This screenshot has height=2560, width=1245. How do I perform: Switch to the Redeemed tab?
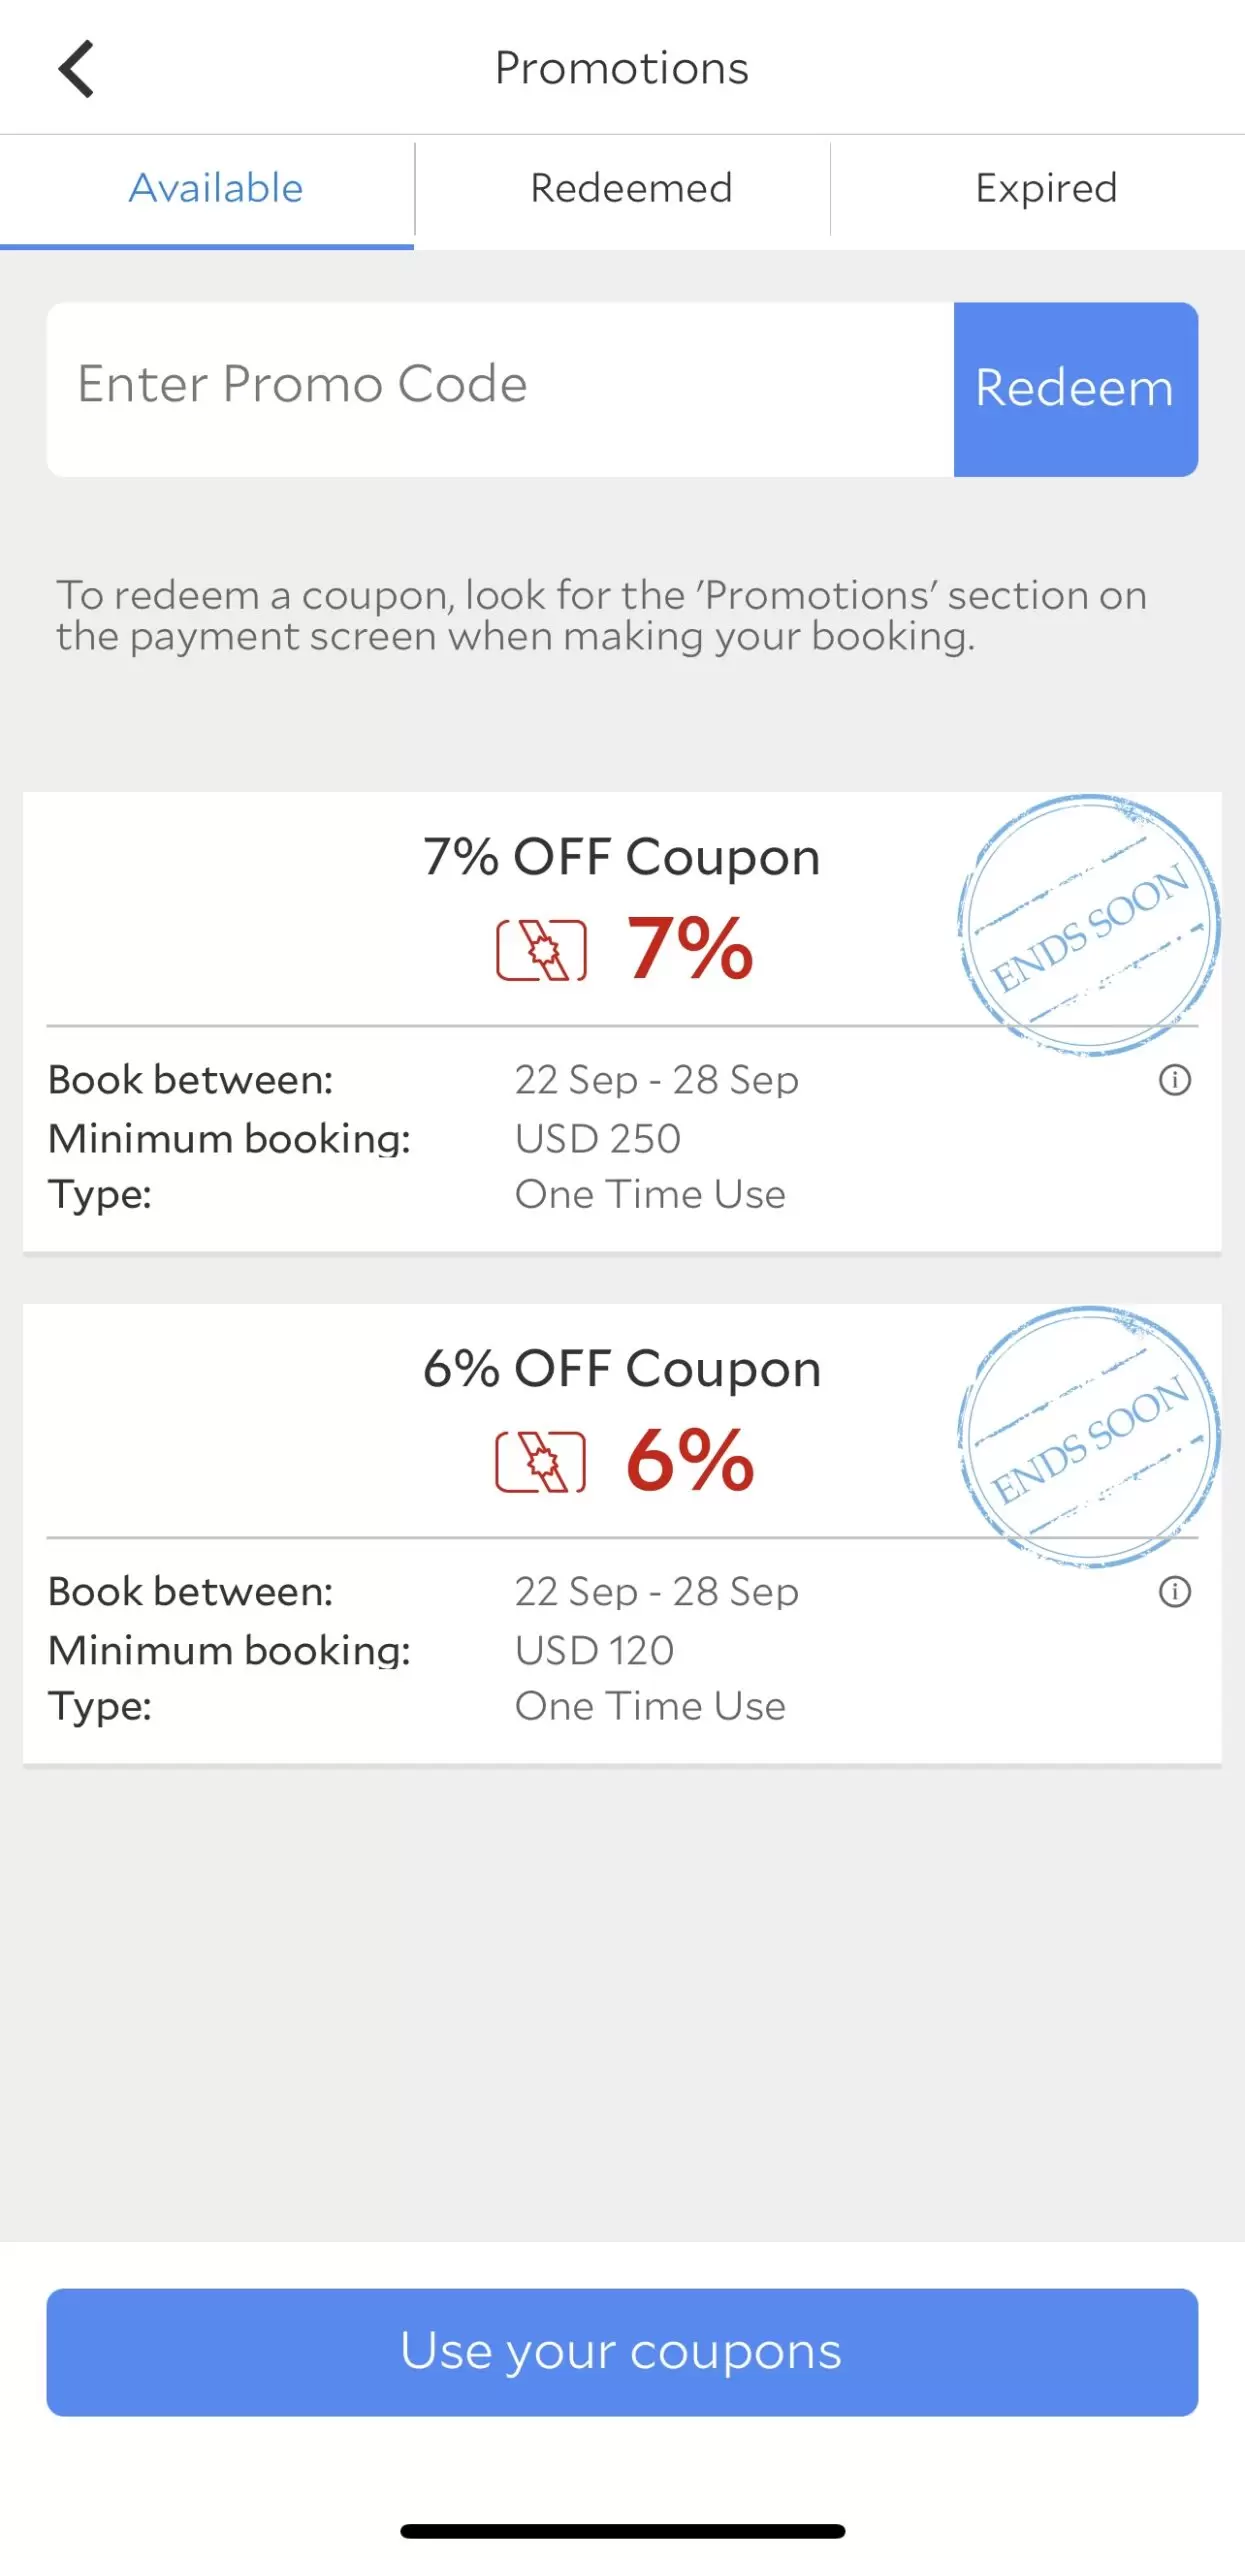pos(631,188)
